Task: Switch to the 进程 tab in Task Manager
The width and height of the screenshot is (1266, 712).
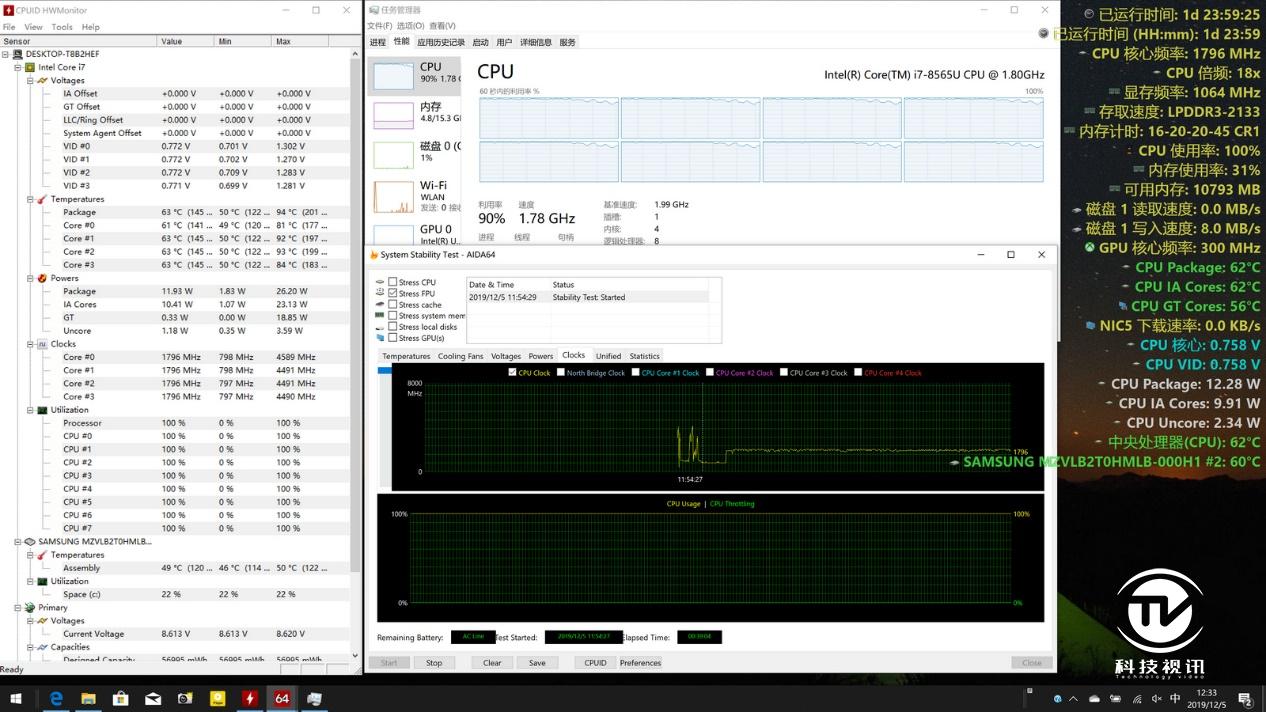Action: pos(377,42)
